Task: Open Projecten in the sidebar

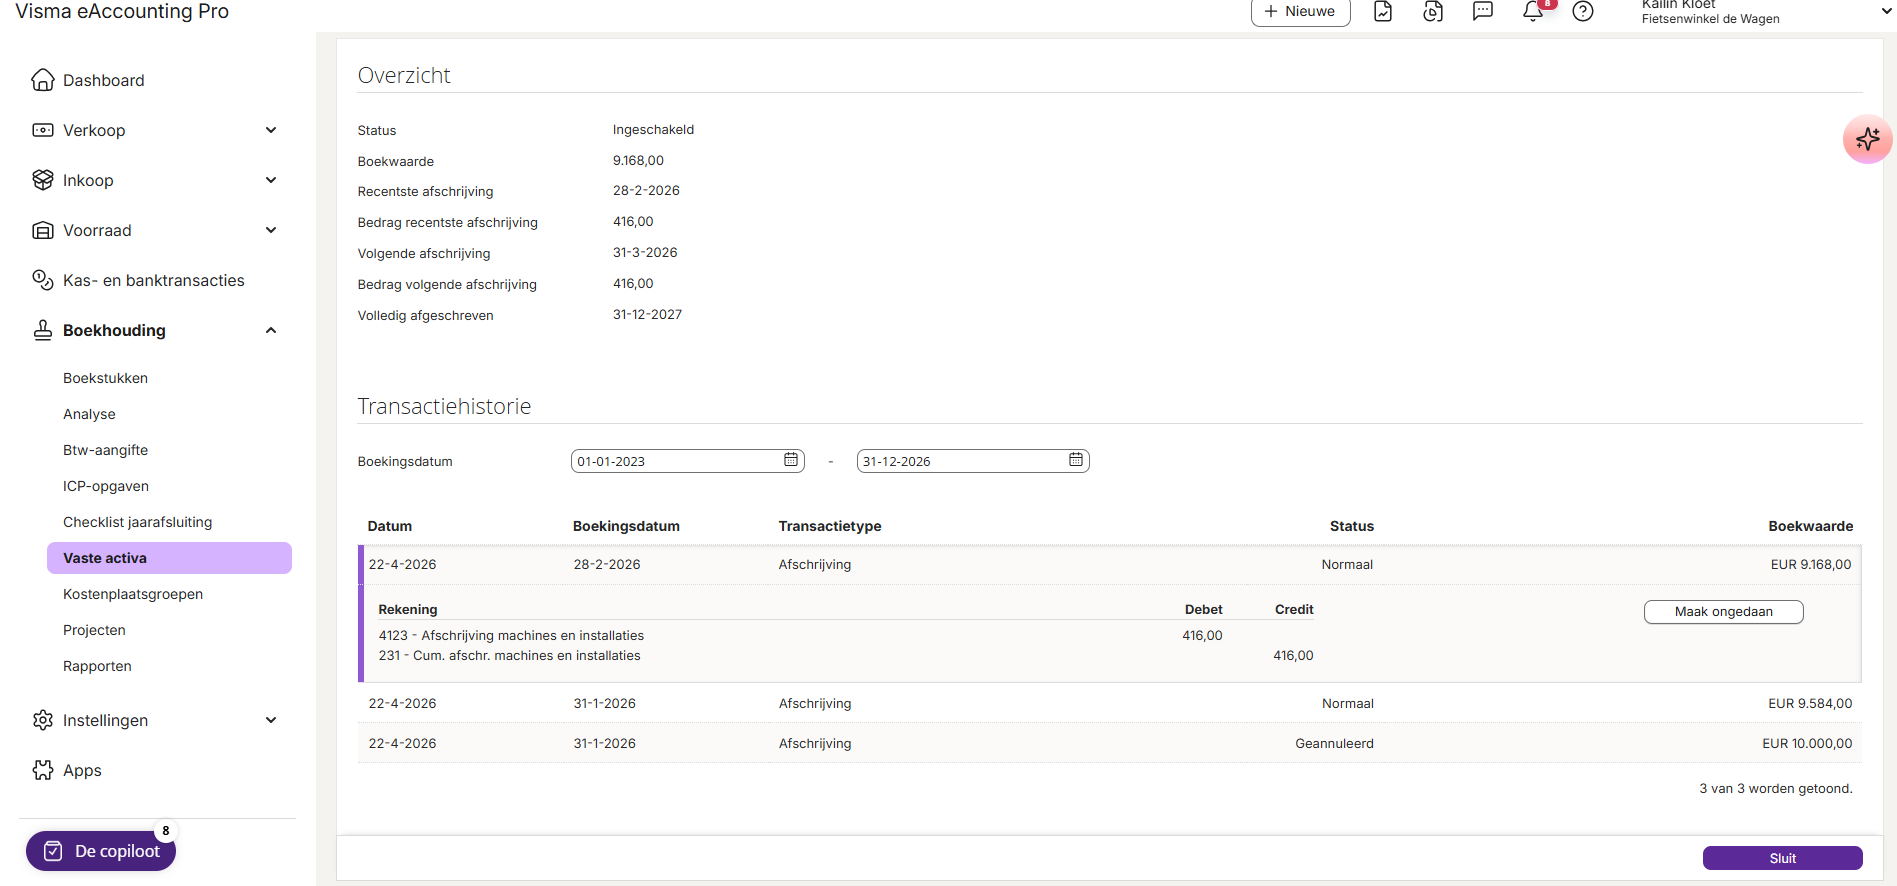Action: pos(94,630)
